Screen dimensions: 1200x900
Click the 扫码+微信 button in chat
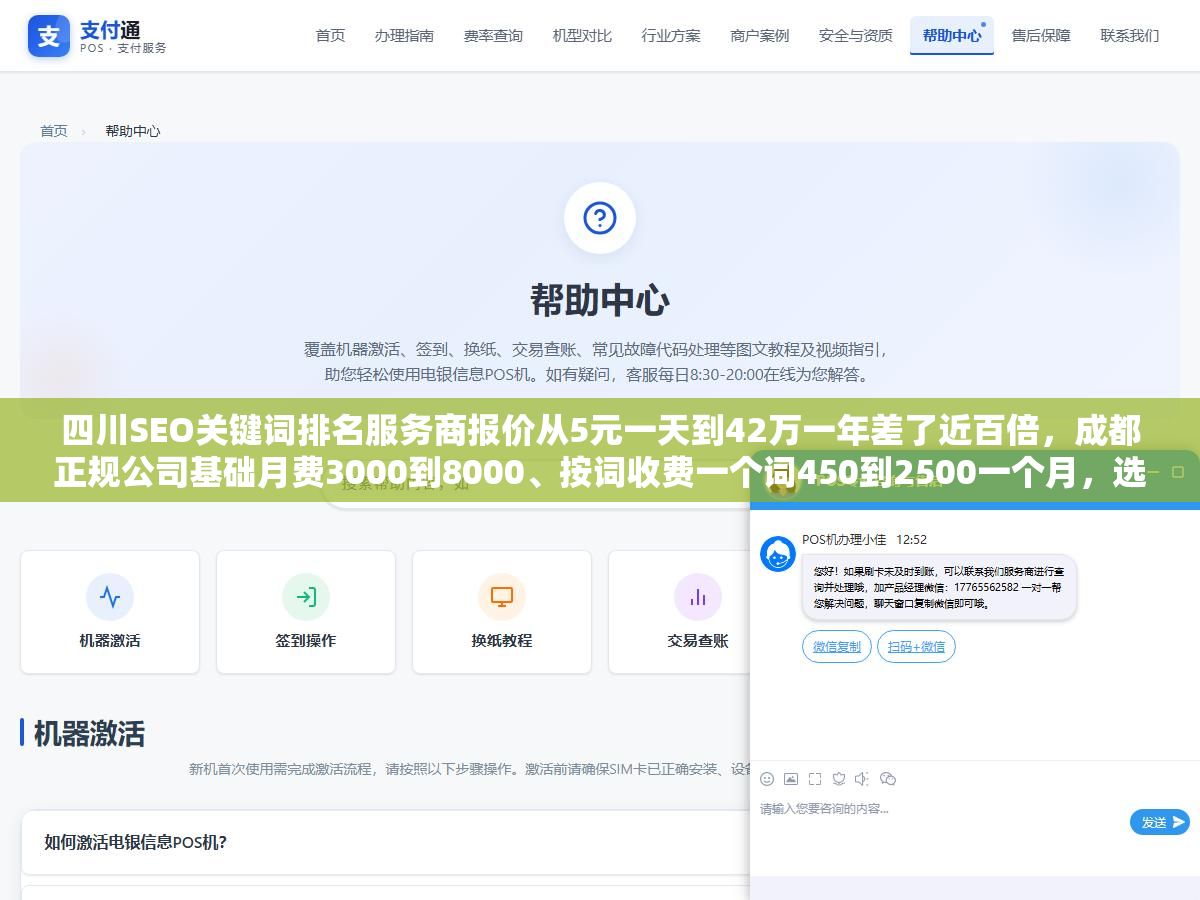[917, 647]
